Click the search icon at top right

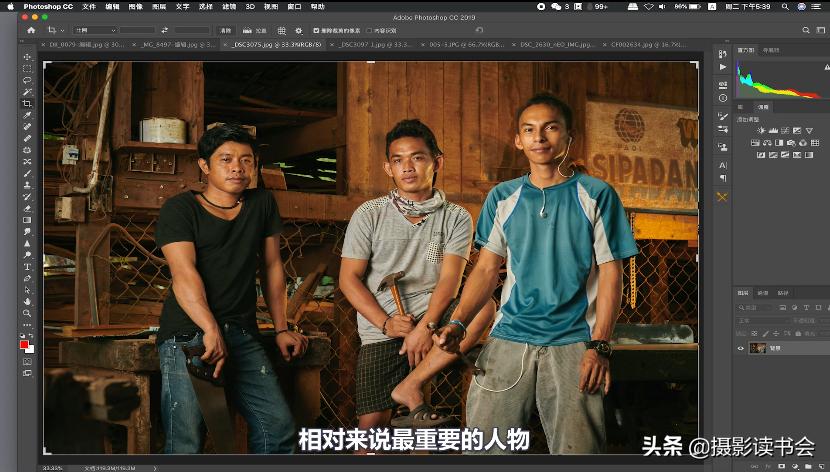pos(806,30)
